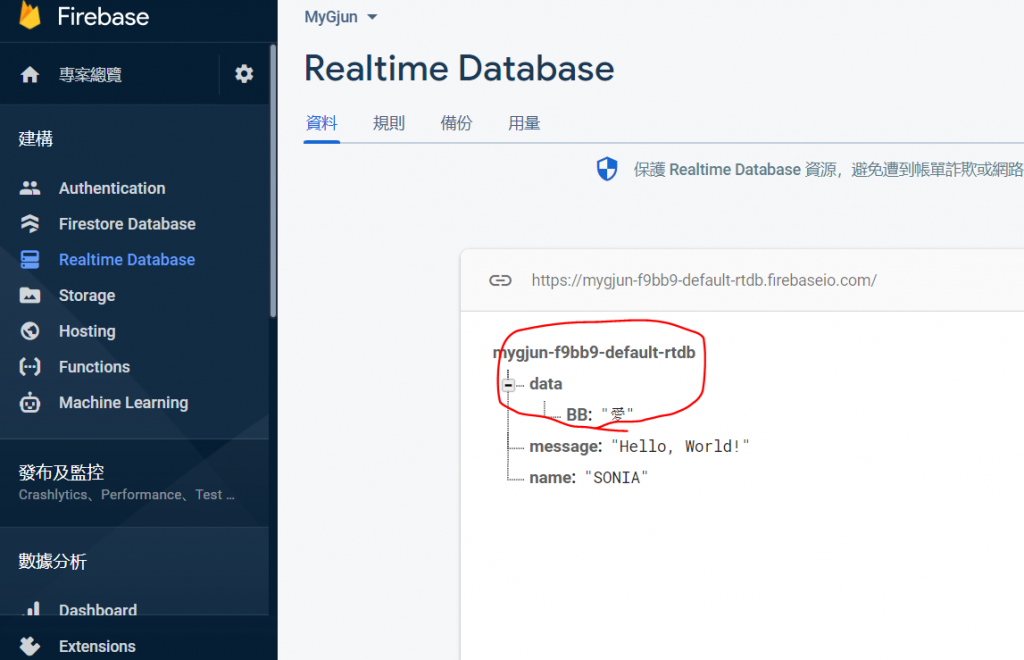The image size is (1024, 660).
Task: Collapse the data node in tree
Action: [x=508, y=385]
